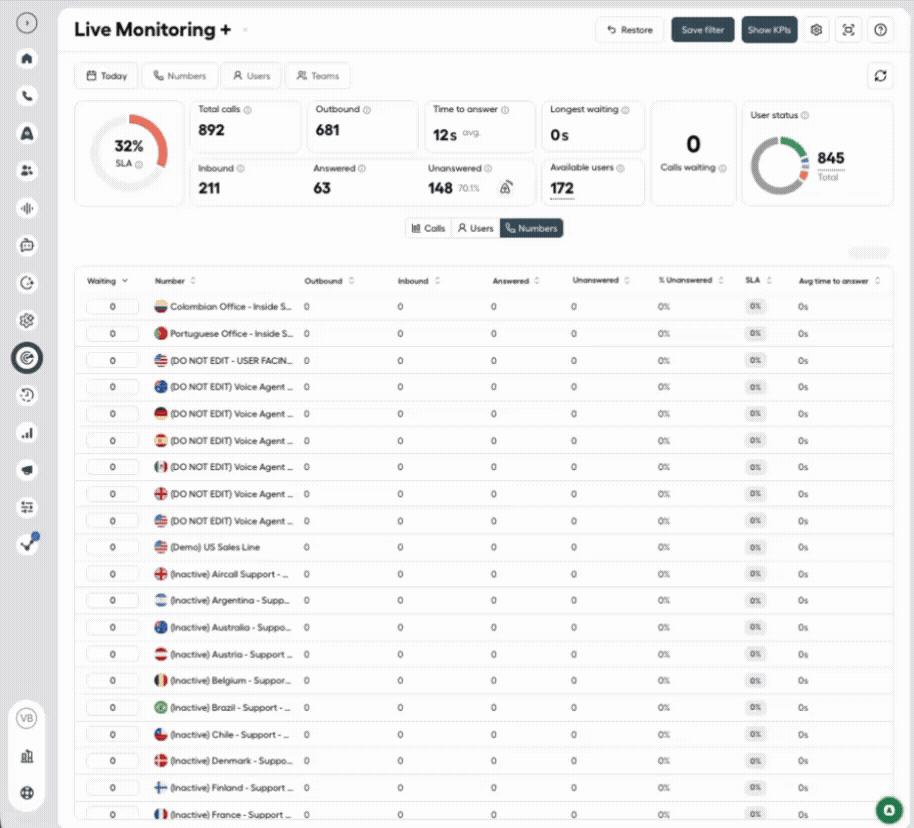
Task: Open the megaphone campaigns sidebar icon
Action: coord(27,470)
